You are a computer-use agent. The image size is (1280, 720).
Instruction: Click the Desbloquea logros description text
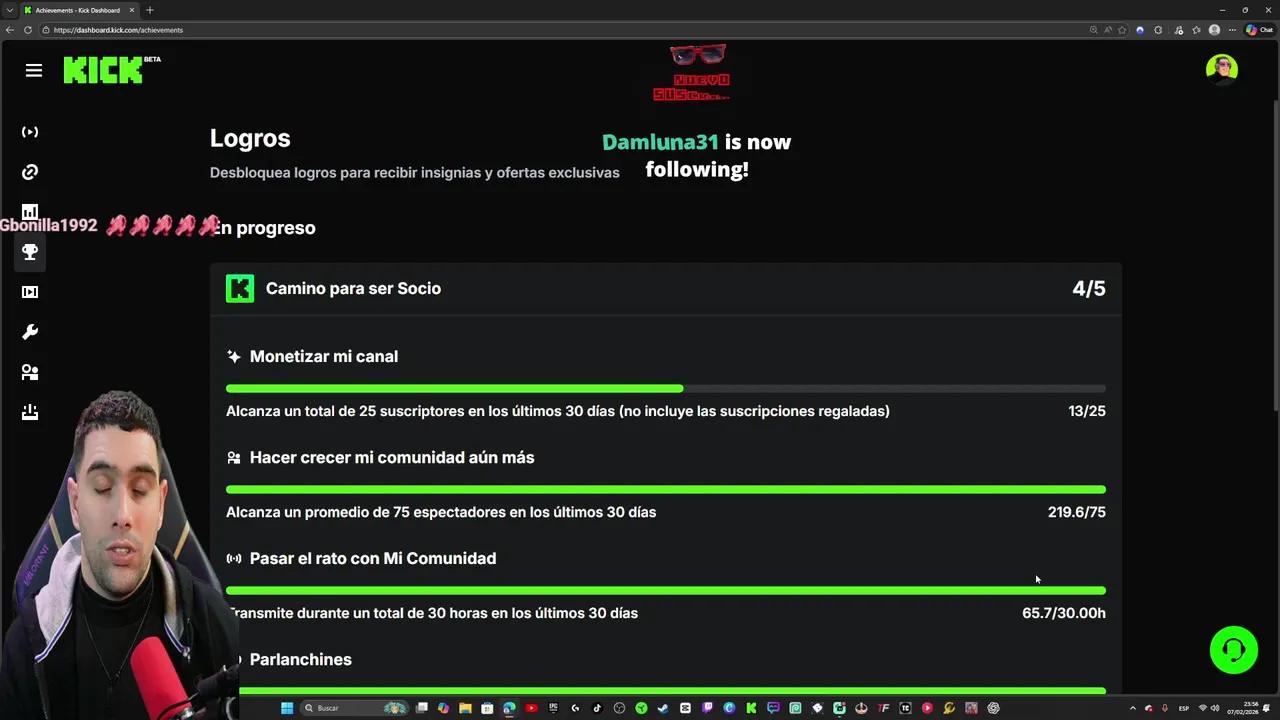tap(415, 173)
